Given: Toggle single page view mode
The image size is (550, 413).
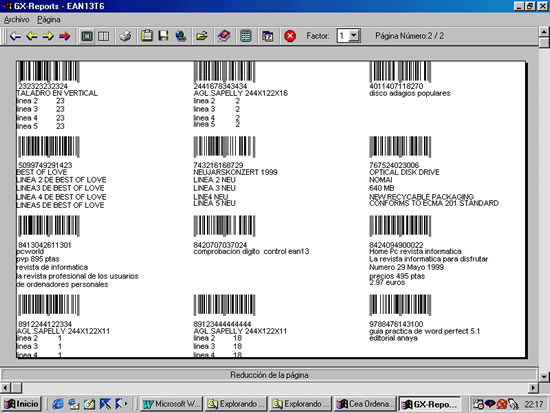Looking at the screenshot, I should click(x=87, y=36).
